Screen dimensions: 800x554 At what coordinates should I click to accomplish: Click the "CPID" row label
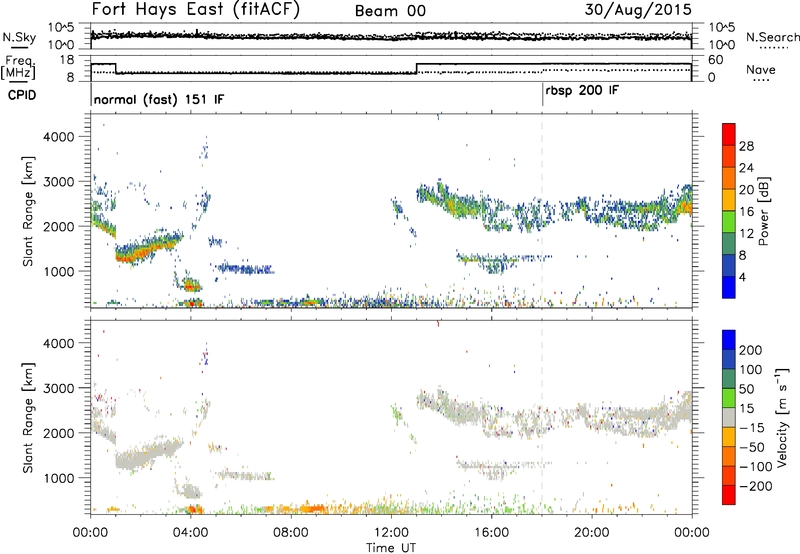pyautogui.click(x=22, y=95)
